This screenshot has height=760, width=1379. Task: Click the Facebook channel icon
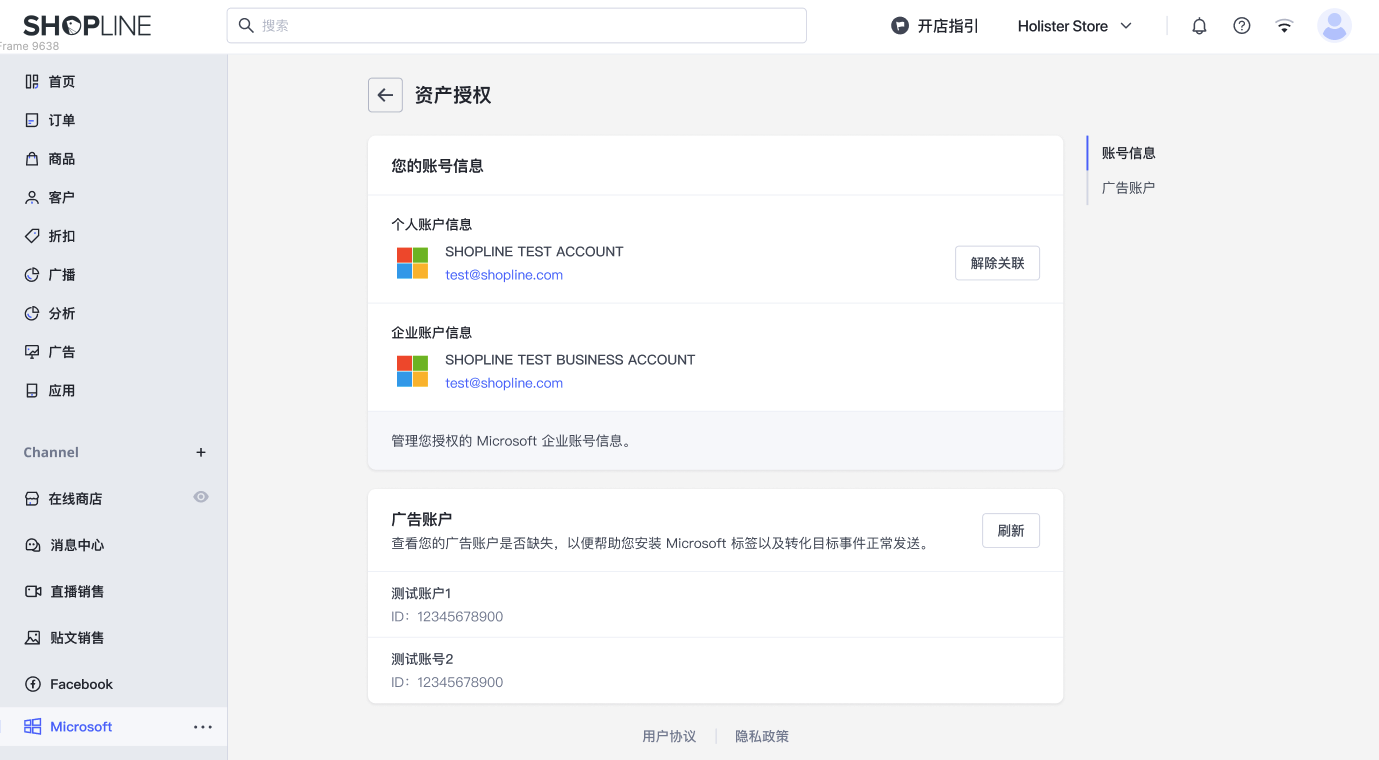(32, 684)
